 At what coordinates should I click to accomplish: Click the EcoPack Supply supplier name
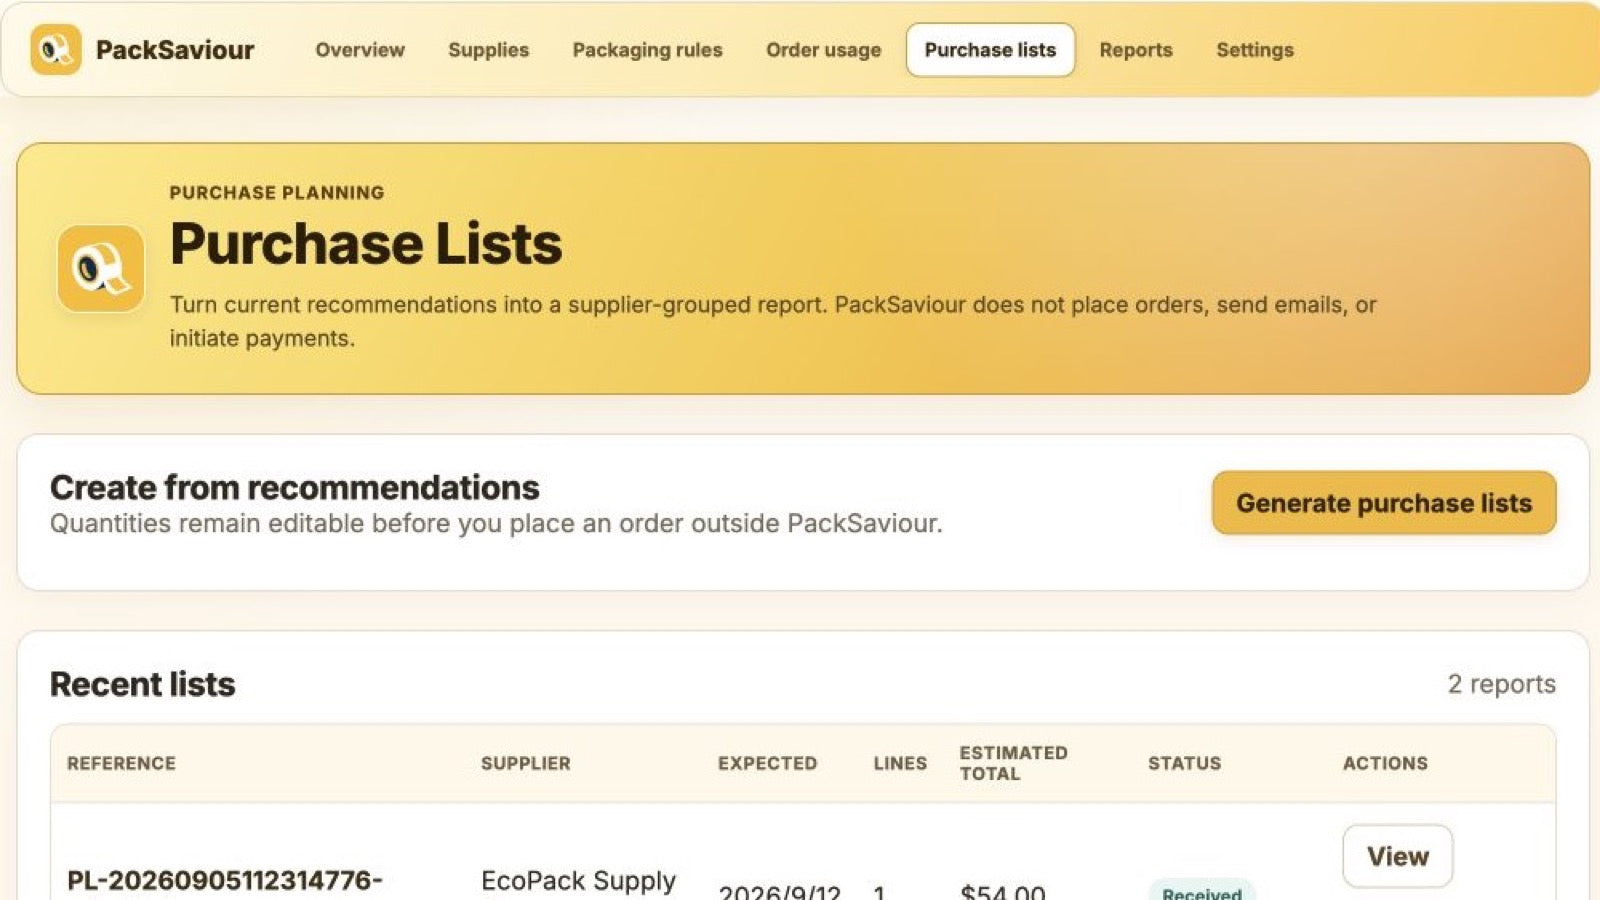click(578, 882)
